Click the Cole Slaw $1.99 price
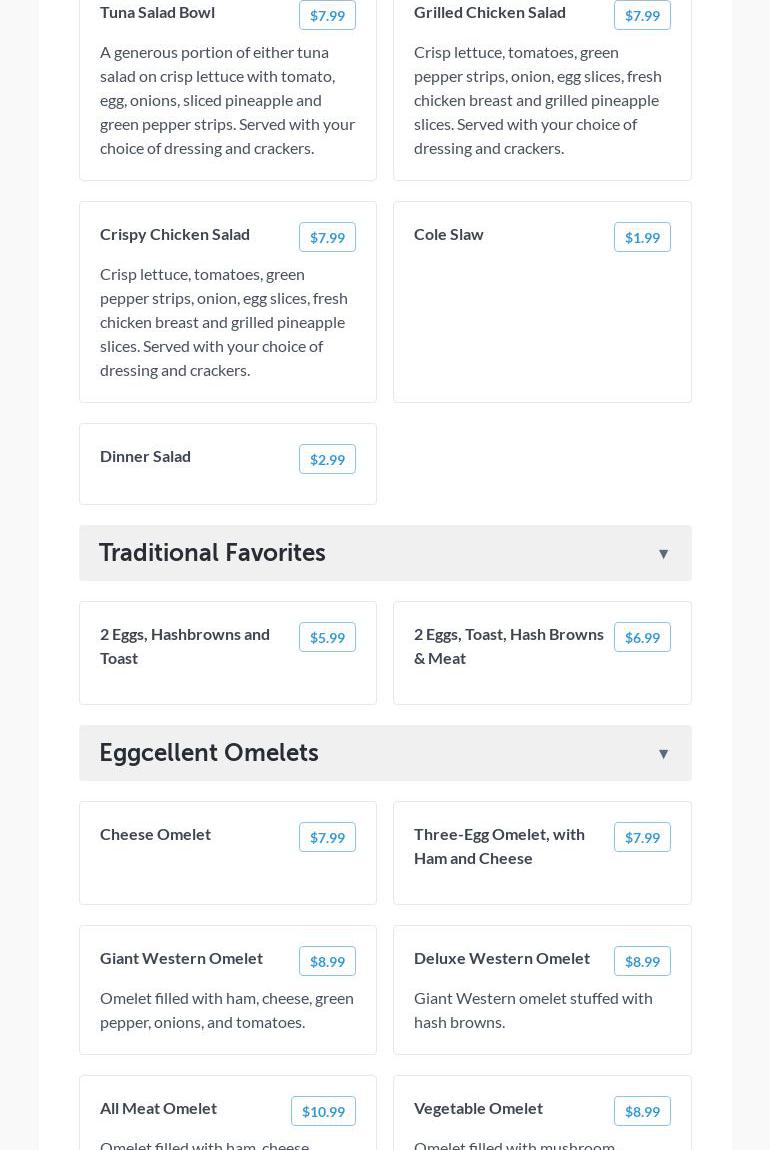The width and height of the screenshot is (770, 1150). point(642,237)
